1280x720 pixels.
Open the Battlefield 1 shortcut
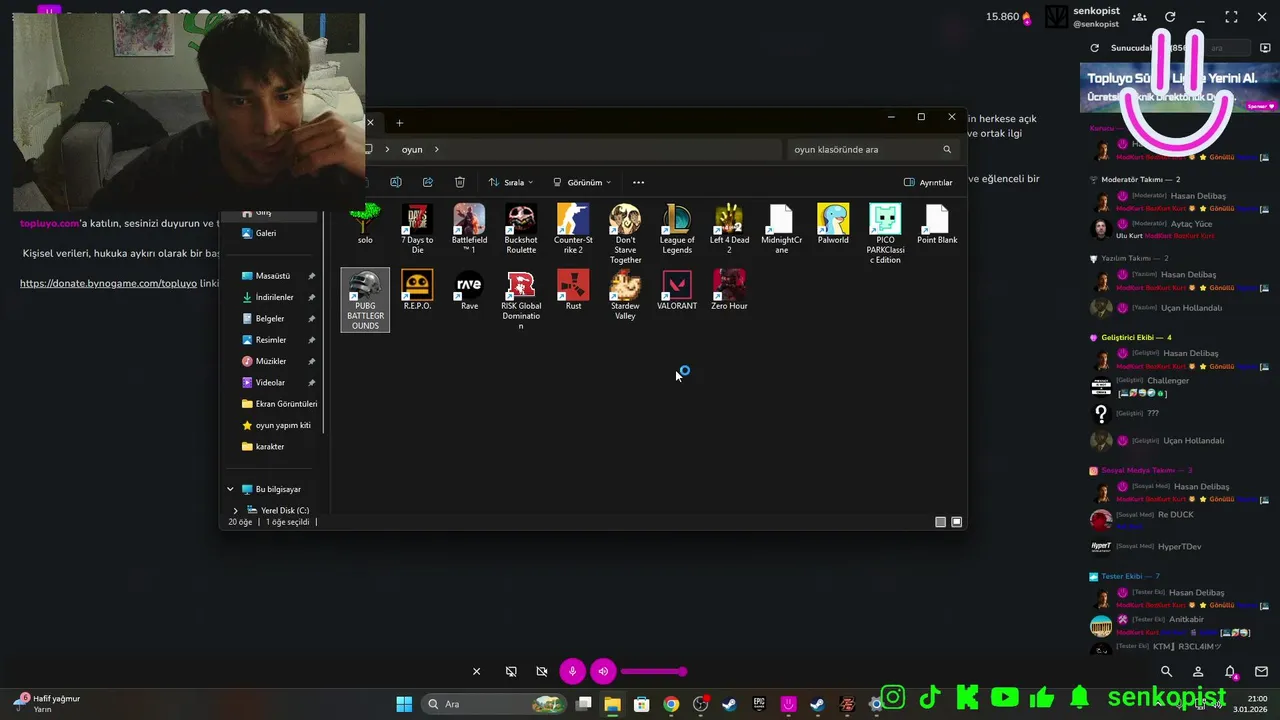tap(469, 228)
